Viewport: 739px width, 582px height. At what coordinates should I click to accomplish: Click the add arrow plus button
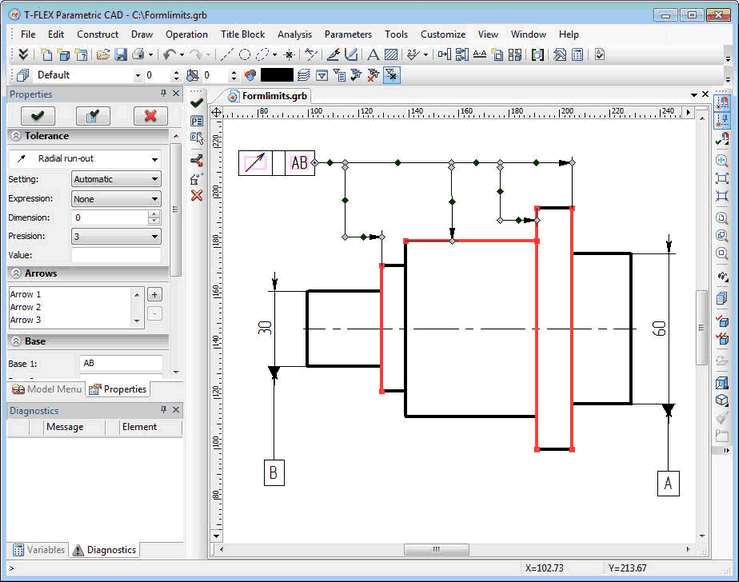click(154, 295)
